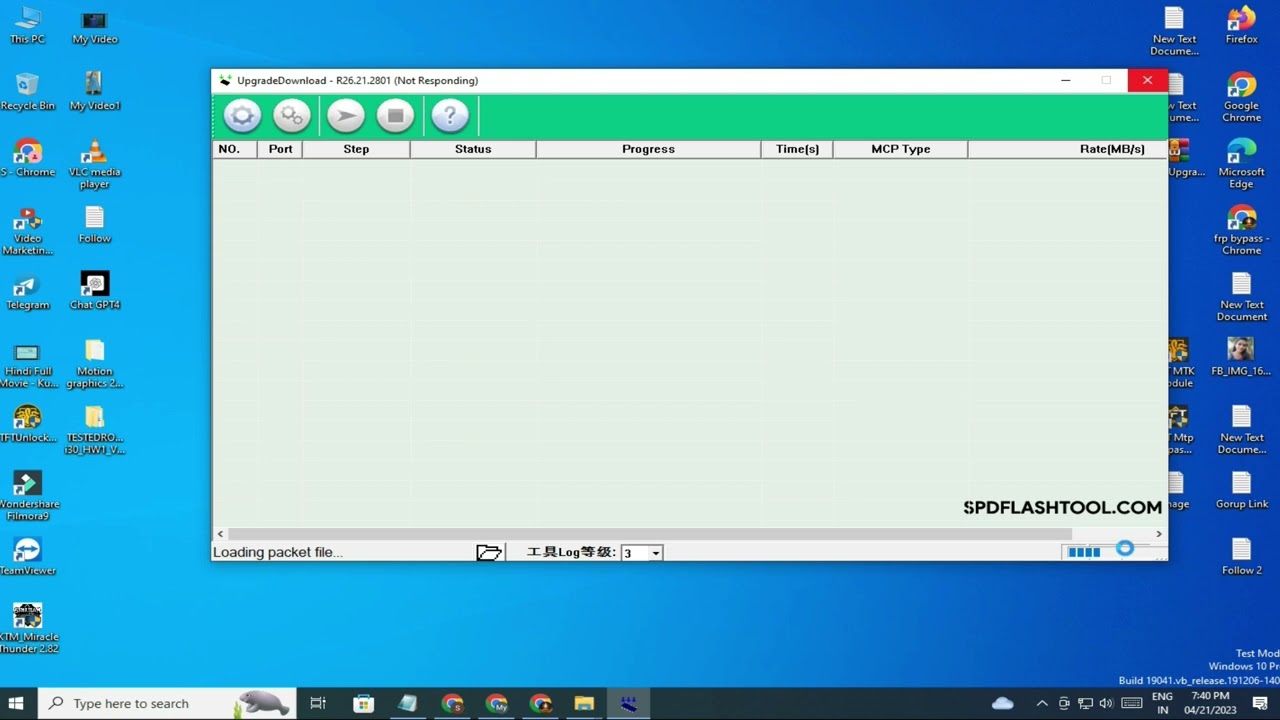Select the This PC desktop icon
1280x720 pixels.
point(27,25)
